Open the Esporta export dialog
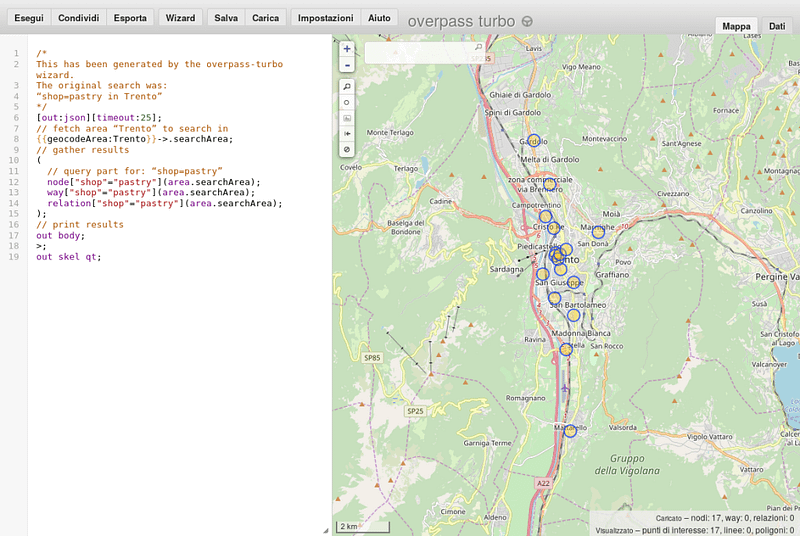Viewport: 800px width, 536px height. 130,18
